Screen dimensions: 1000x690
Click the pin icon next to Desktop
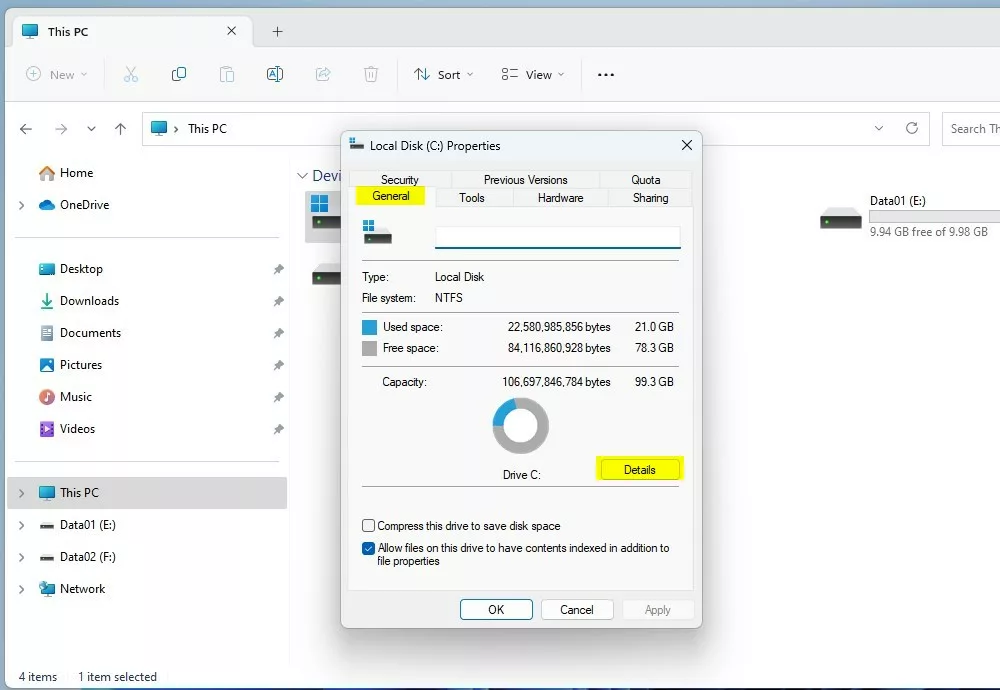click(x=279, y=269)
